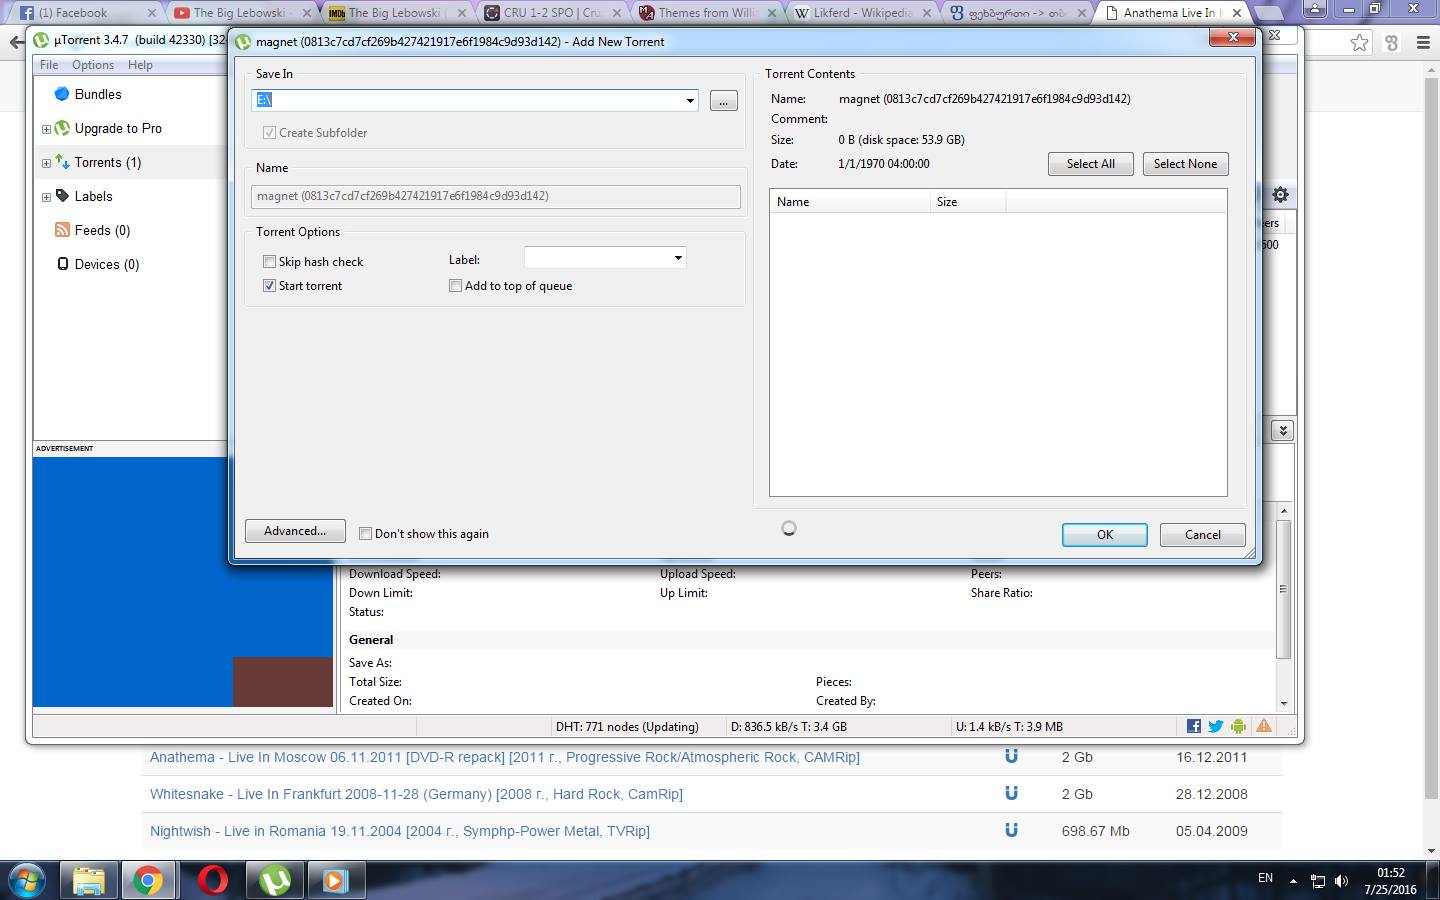Click the browser back arrow
The height and width of the screenshot is (900, 1440).
(x=16, y=43)
